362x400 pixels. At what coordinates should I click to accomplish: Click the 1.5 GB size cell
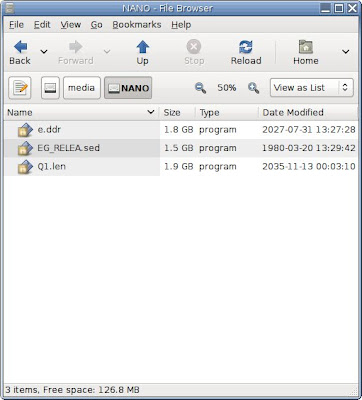click(x=179, y=148)
